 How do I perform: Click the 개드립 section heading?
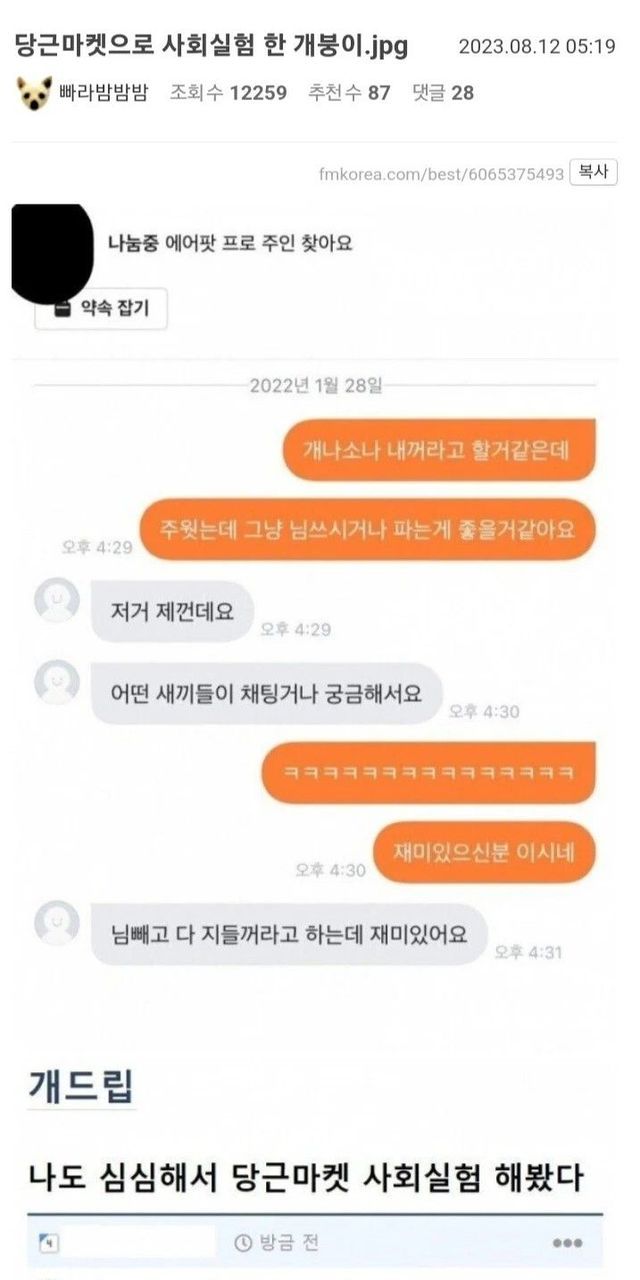coord(81,1086)
